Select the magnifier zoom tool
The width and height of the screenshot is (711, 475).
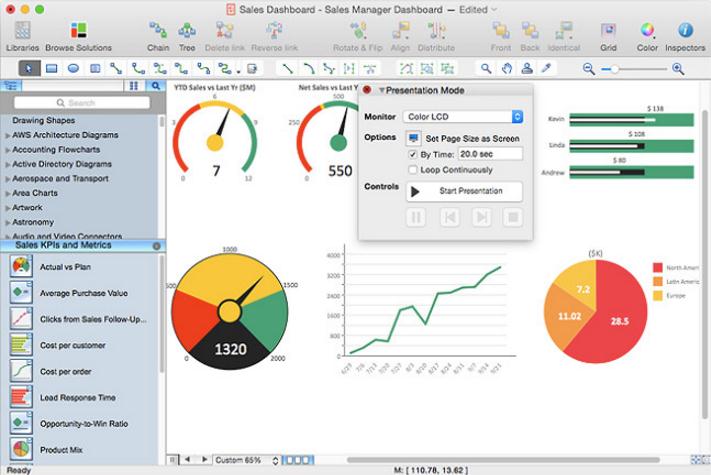[x=486, y=68]
